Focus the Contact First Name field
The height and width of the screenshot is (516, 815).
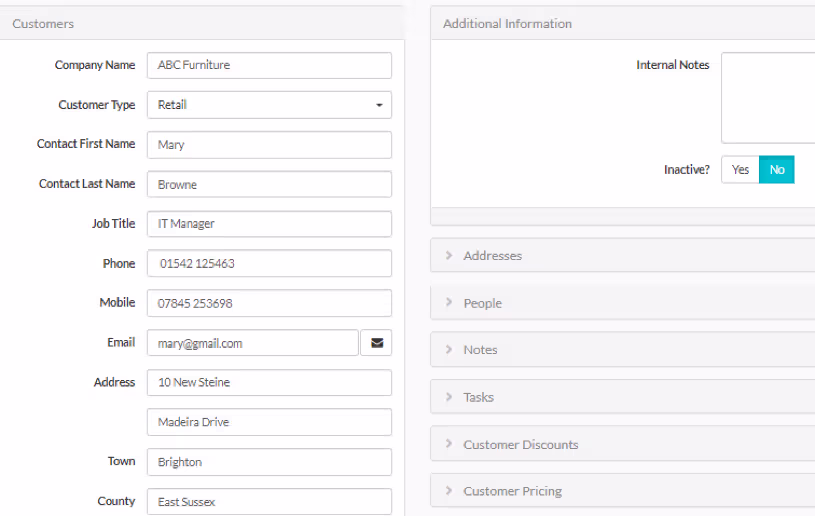tap(269, 144)
